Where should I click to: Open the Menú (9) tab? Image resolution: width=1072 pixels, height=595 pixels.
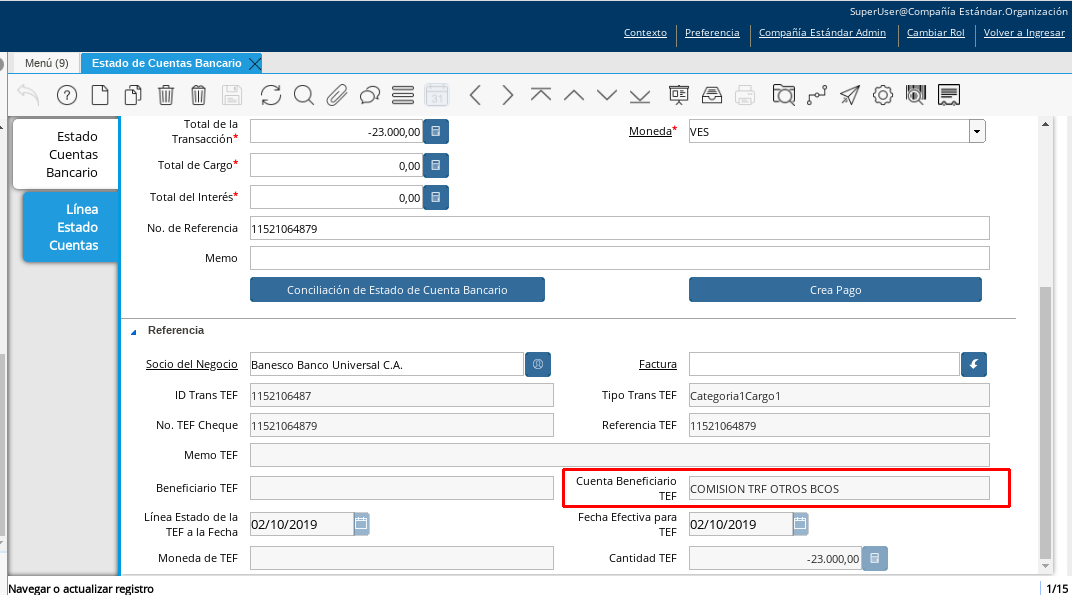[x=46, y=63]
